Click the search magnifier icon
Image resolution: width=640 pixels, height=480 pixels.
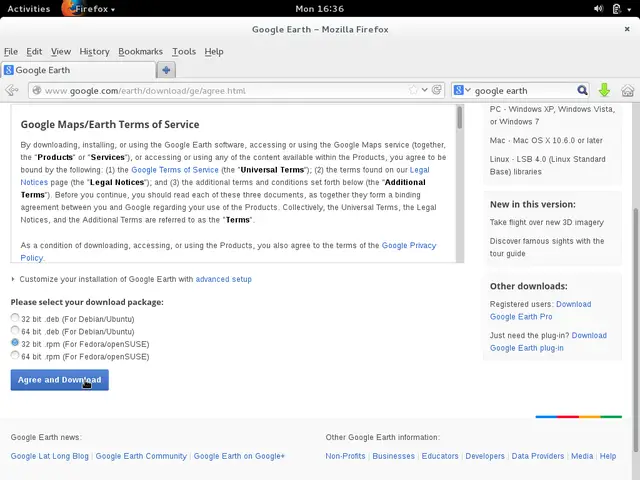click(x=582, y=90)
